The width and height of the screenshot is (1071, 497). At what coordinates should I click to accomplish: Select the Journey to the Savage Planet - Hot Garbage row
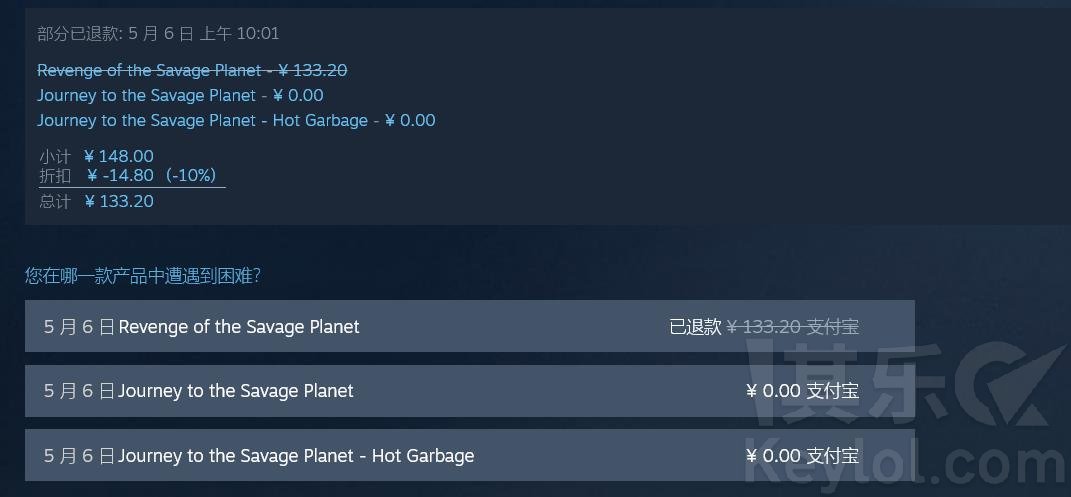(x=469, y=455)
